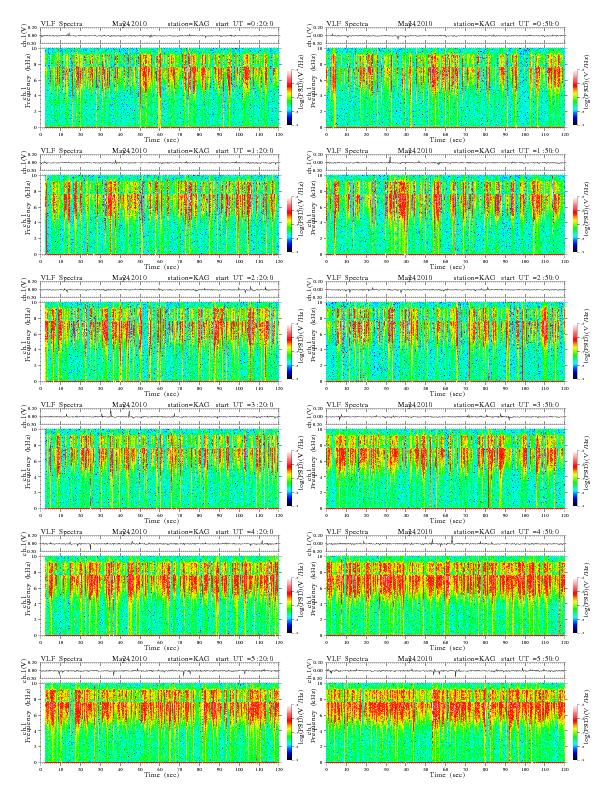Click the voltage waveform for UT 5:20:0

[160, 671]
